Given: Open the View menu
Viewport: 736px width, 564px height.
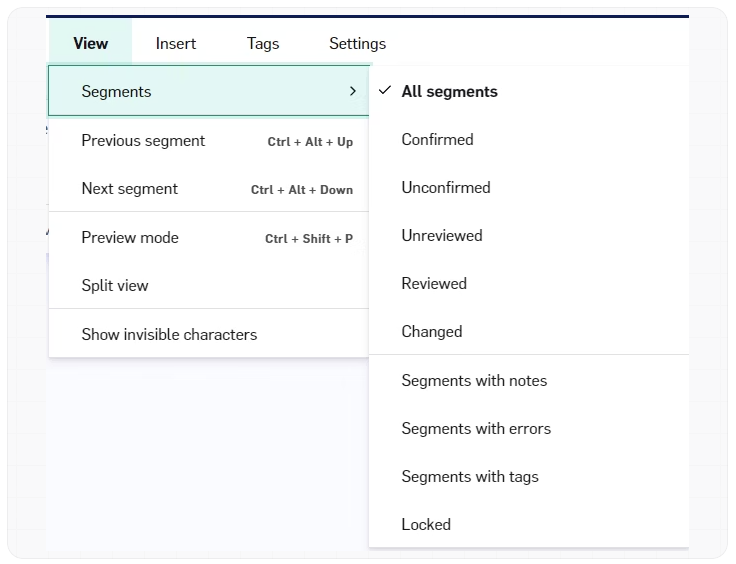Looking at the screenshot, I should pyautogui.click(x=90, y=43).
